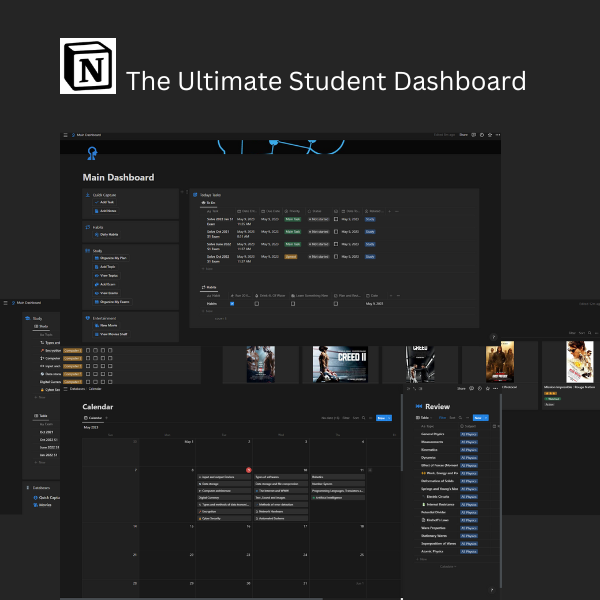This screenshot has height=600, width=600.
Task: Expand Table view dropdown in Review panel
Action: click(424, 417)
